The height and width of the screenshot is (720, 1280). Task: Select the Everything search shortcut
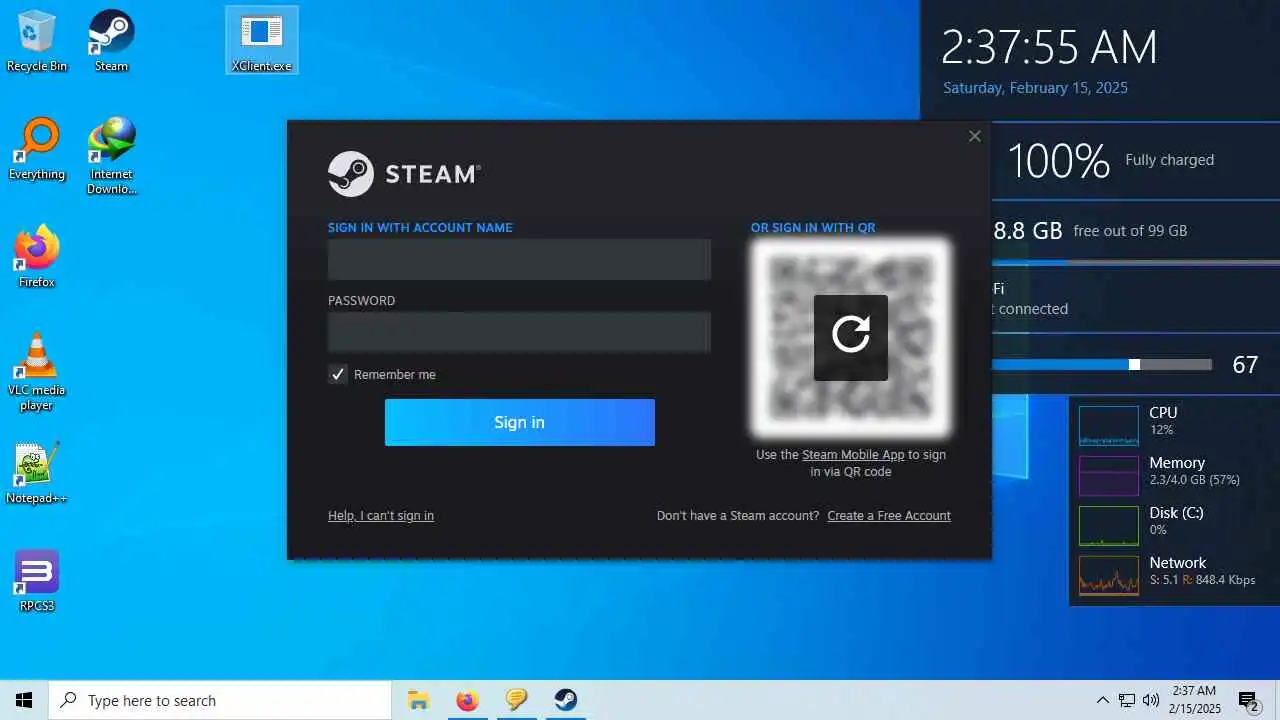pyautogui.click(x=37, y=149)
